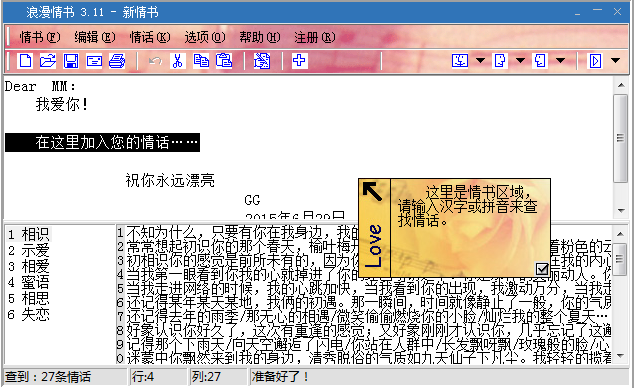This screenshot has width=634, height=388.
Task: Save the letter with the floppy disk icon
Action: tap(71, 61)
